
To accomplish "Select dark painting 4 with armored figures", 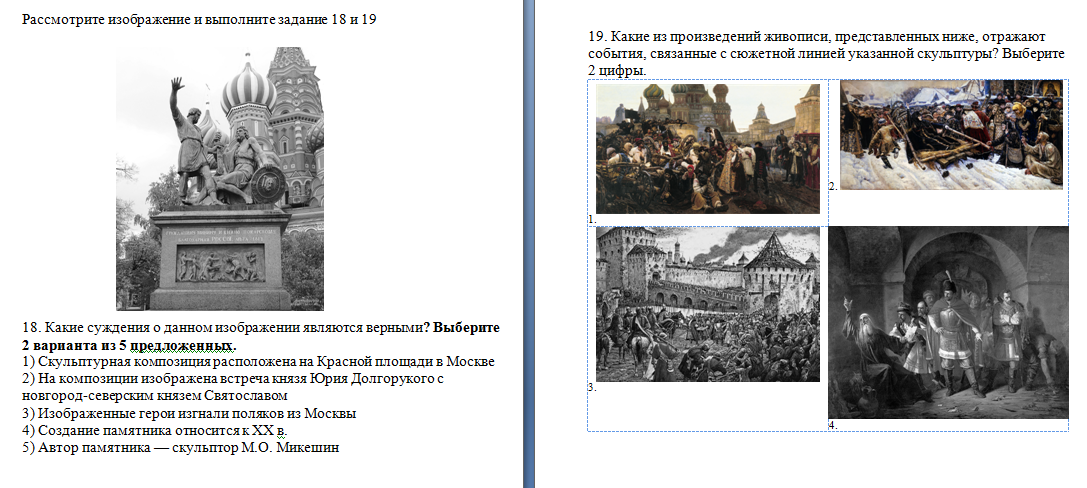I will pyautogui.click(x=948, y=322).
